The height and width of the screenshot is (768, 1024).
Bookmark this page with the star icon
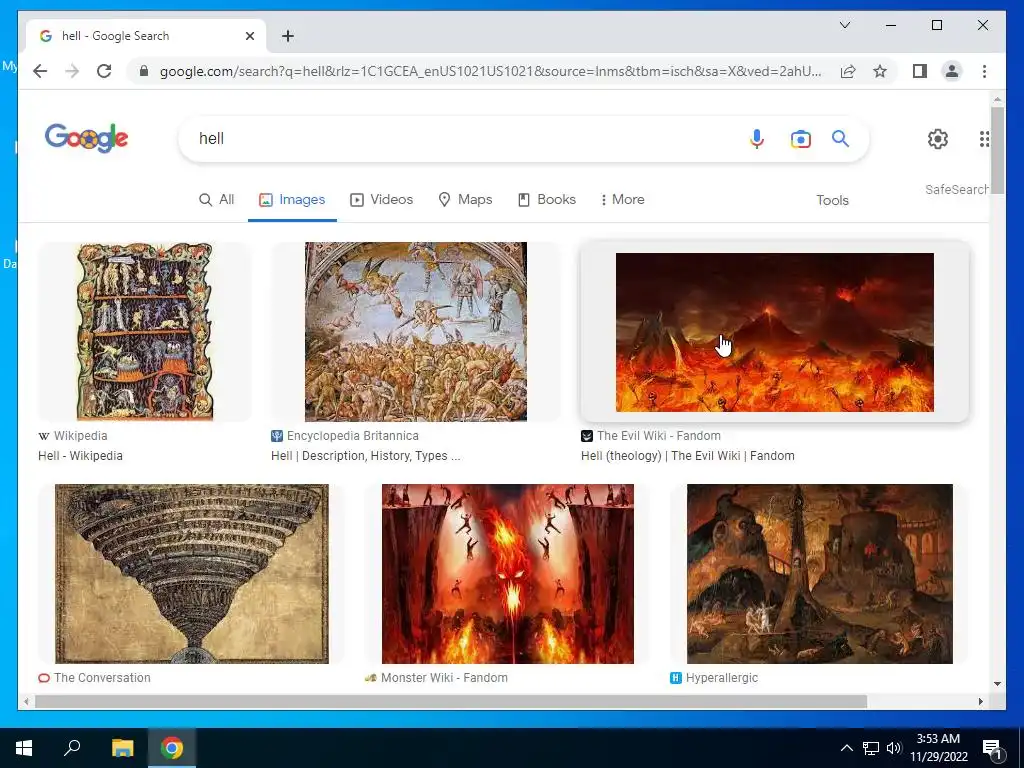click(880, 71)
